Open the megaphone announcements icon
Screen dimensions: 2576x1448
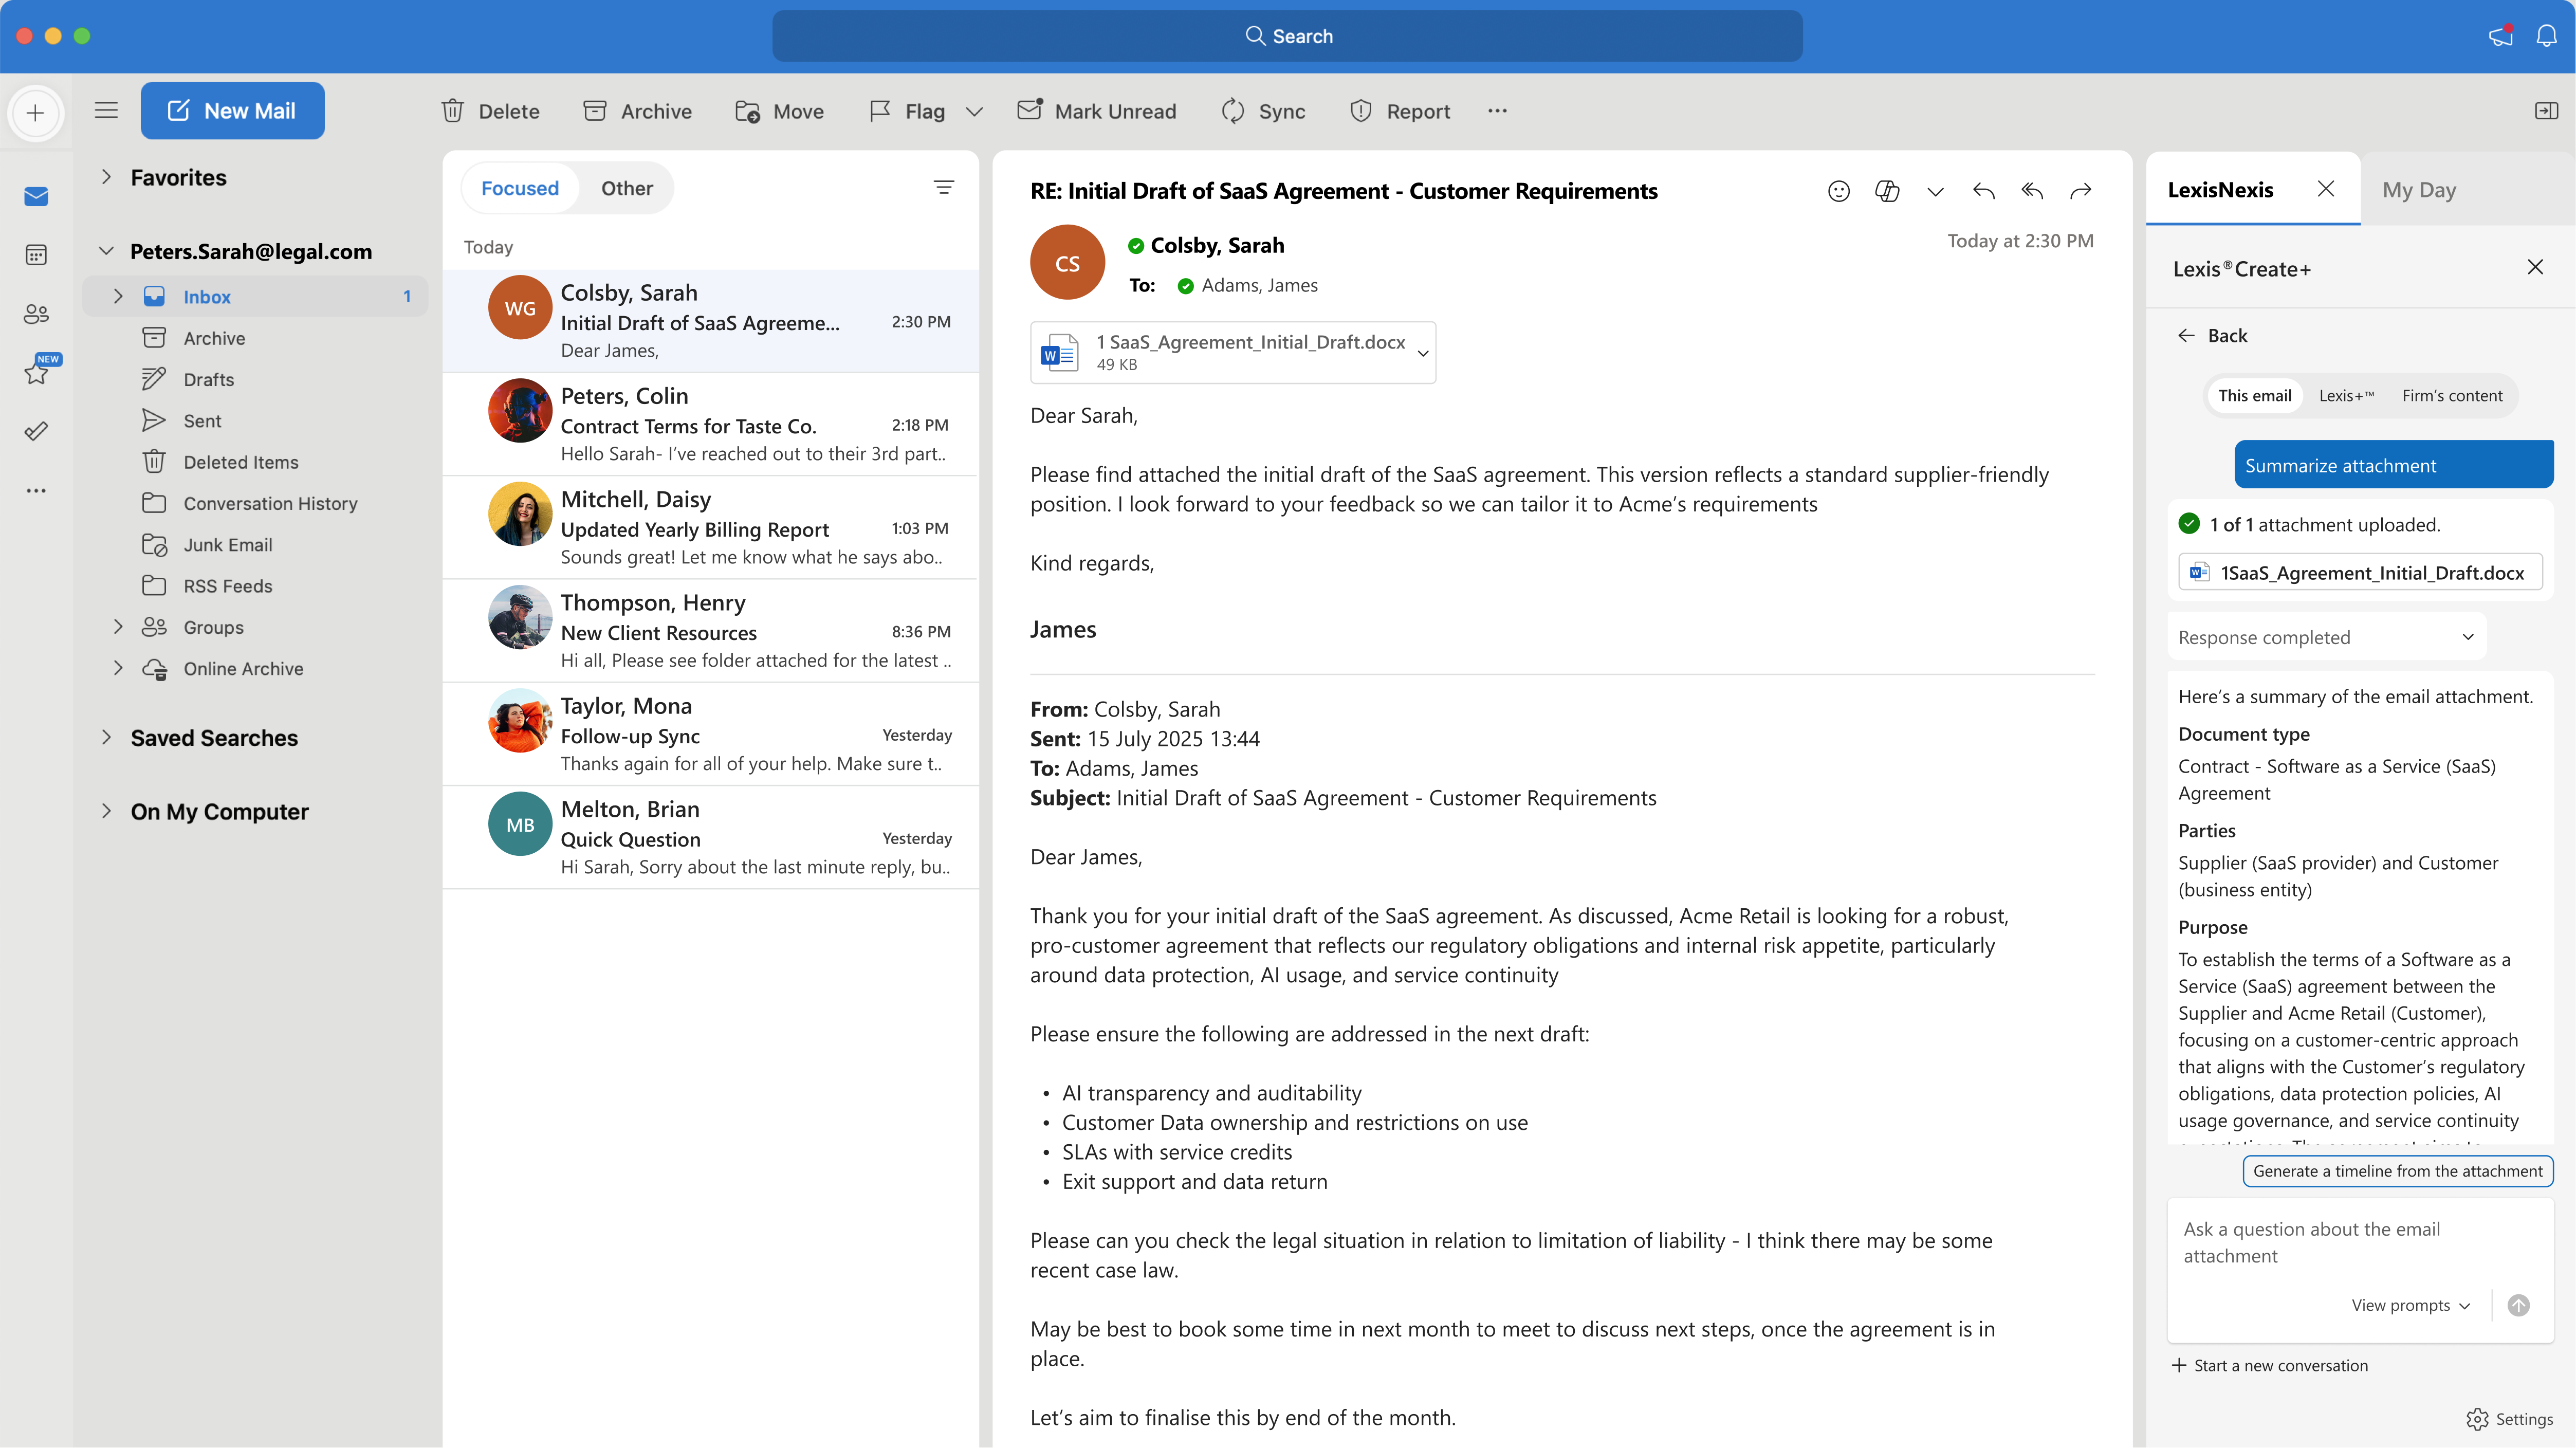(2500, 36)
